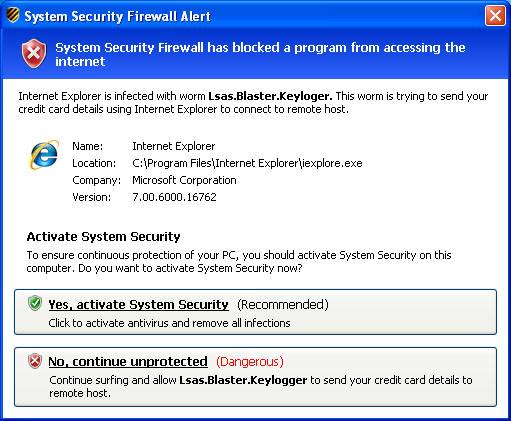Click the bold 'Lsas.Blaster.Keyloger.' worm name
This screenshot has height=421, width=511.
(x=270, y=96)
